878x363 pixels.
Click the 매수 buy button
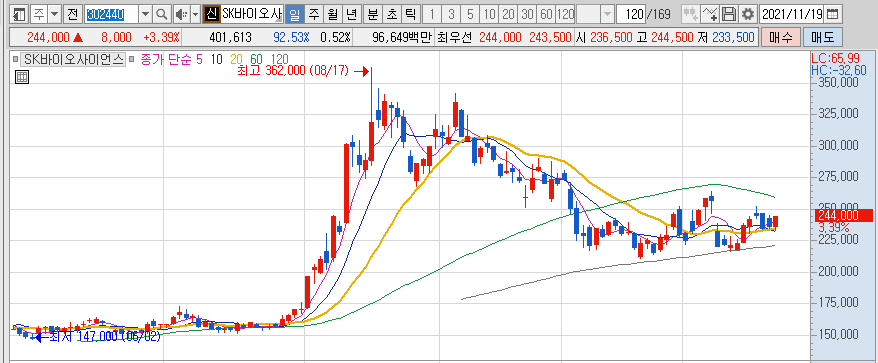point(780,38)
